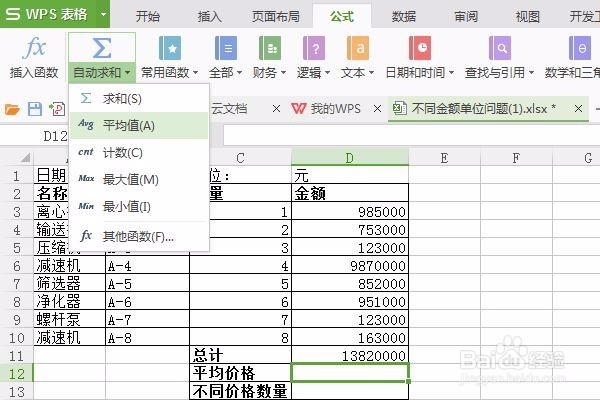Viewport: 600px width, 400px height.
Task: Select the 筛选器 cell
Action: (x=70, y=284)
